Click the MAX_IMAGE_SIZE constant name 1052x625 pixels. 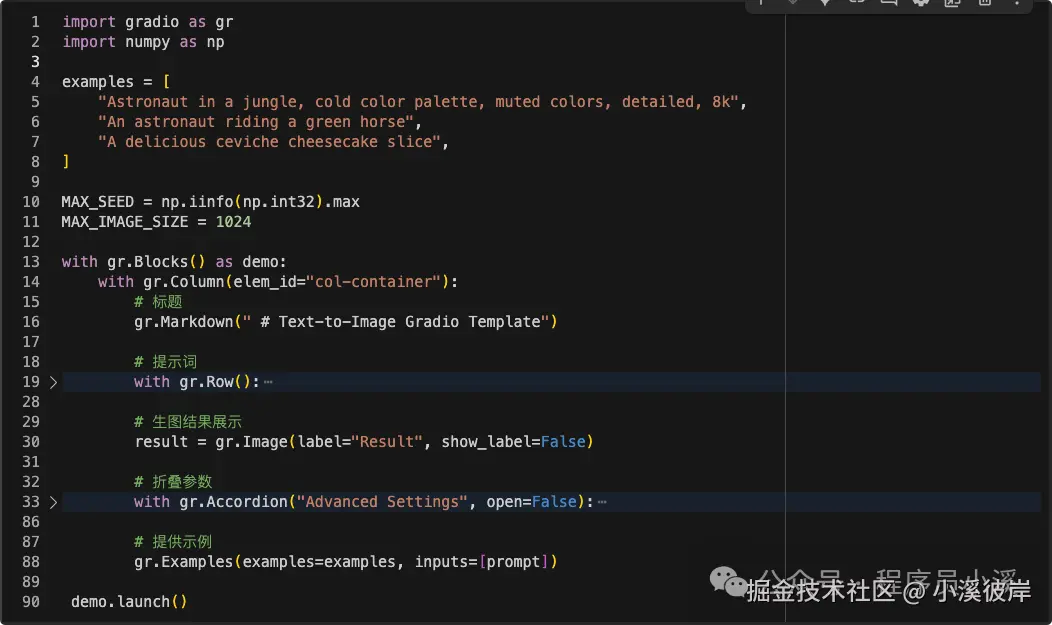[x=125, y=222]
